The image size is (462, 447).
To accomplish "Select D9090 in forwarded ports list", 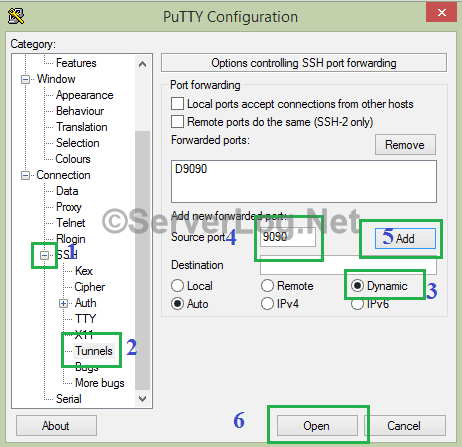I will [x=191, y=169].
